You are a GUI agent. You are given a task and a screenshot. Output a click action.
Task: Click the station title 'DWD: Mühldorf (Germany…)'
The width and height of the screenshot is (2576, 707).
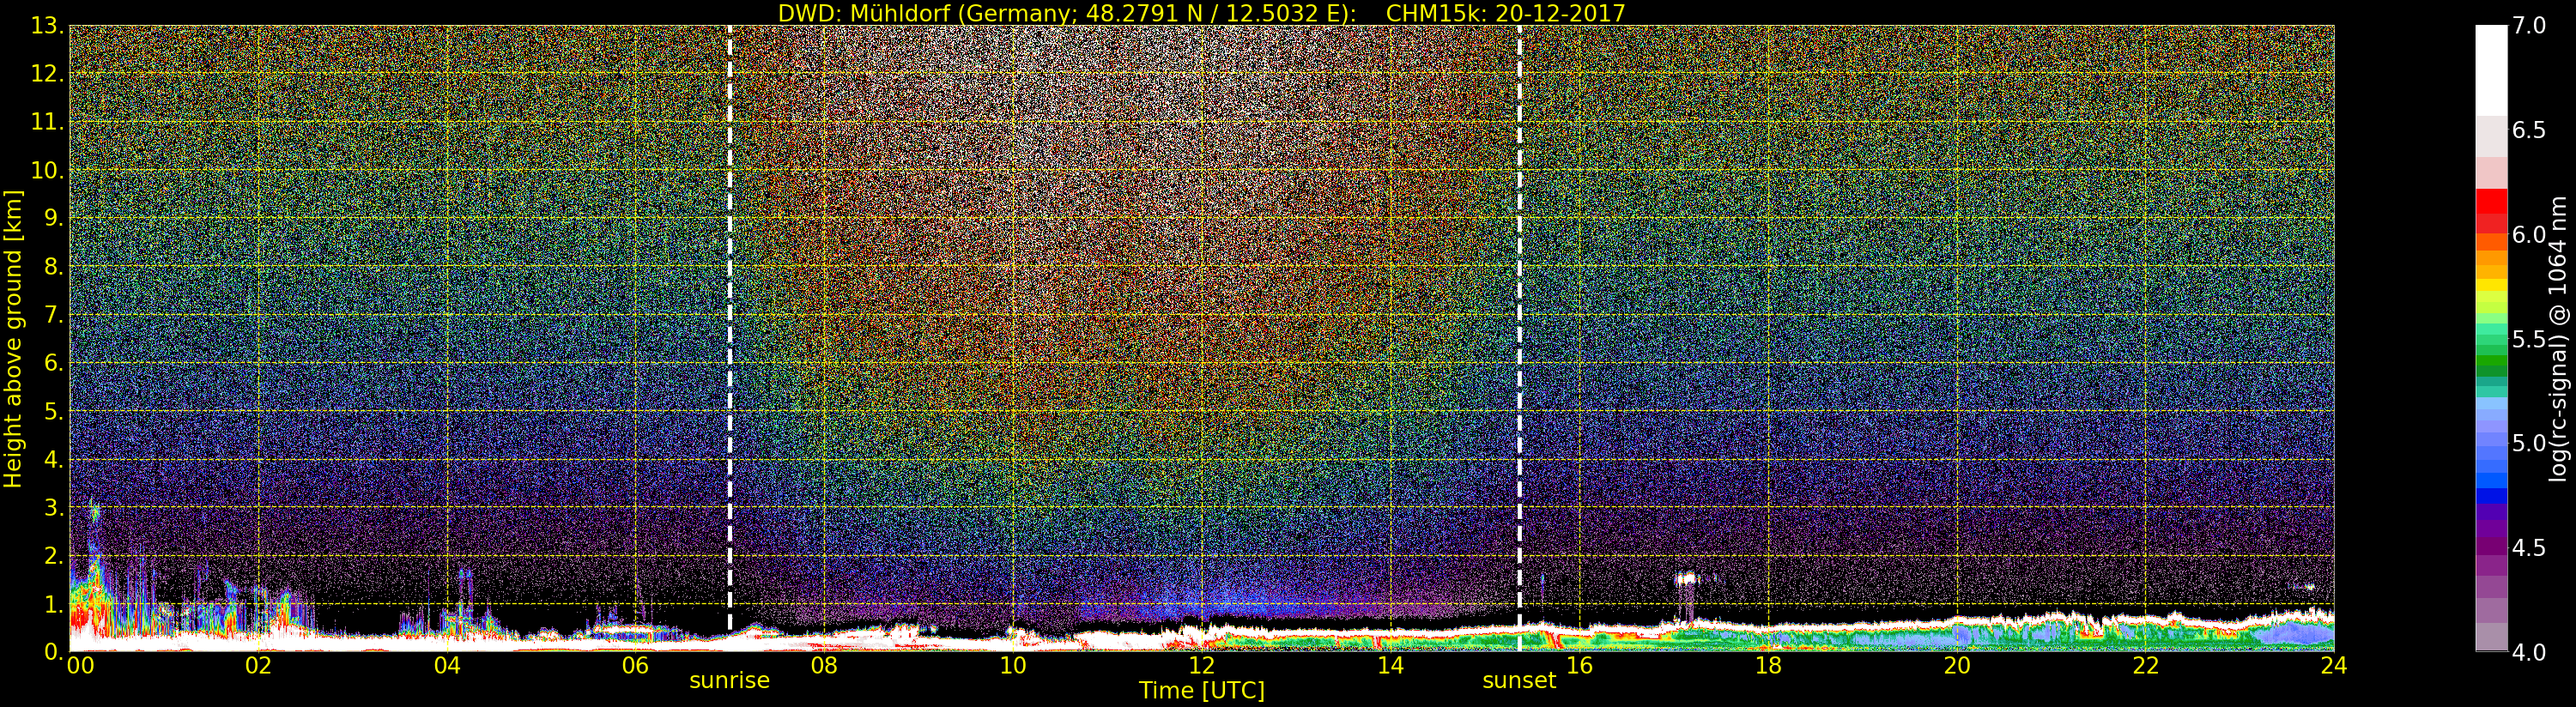coord(1067,13)
